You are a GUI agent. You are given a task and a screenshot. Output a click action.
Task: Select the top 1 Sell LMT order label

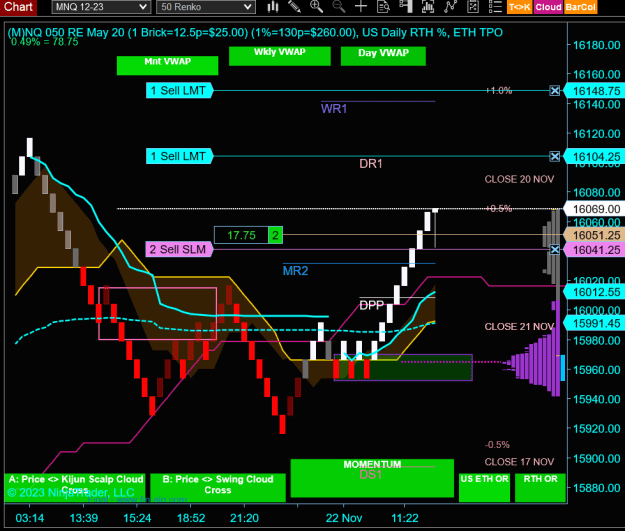pyautogui.click(x=179, y=91)
